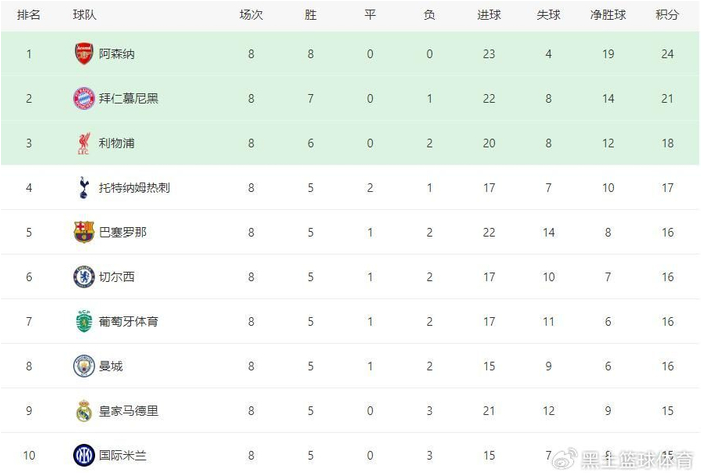Sort table by 积分 column header

[667, 15]
